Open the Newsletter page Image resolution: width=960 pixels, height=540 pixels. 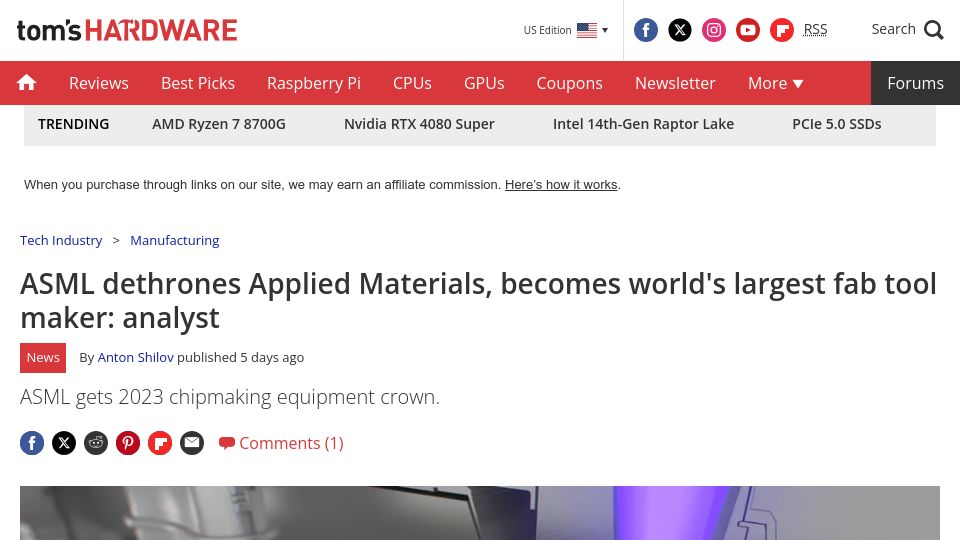click(675, 83)
